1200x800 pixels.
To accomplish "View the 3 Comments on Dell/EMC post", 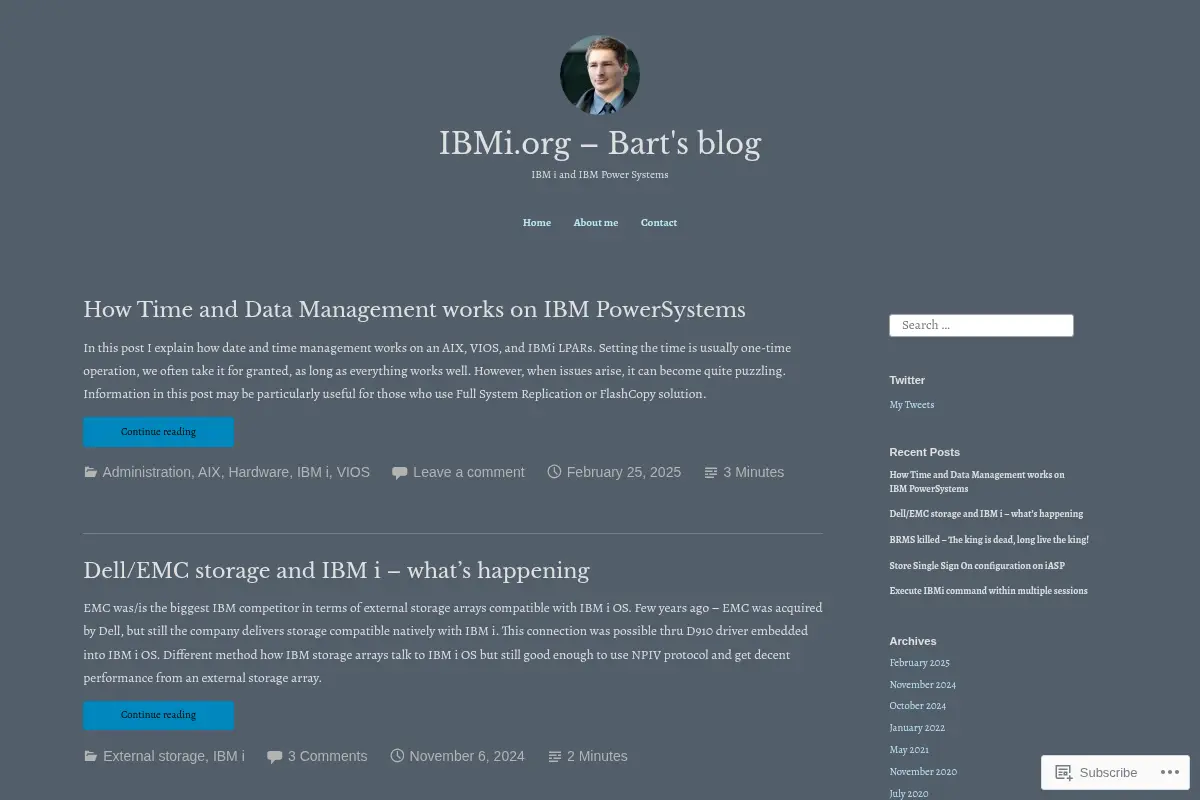I will coord(328,756).
